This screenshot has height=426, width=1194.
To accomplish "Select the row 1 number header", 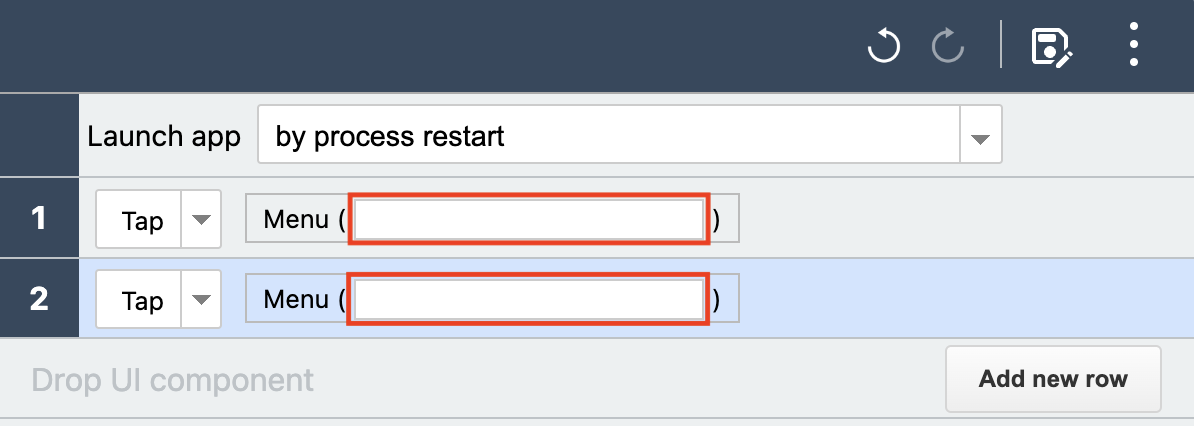I will point(39,218).
